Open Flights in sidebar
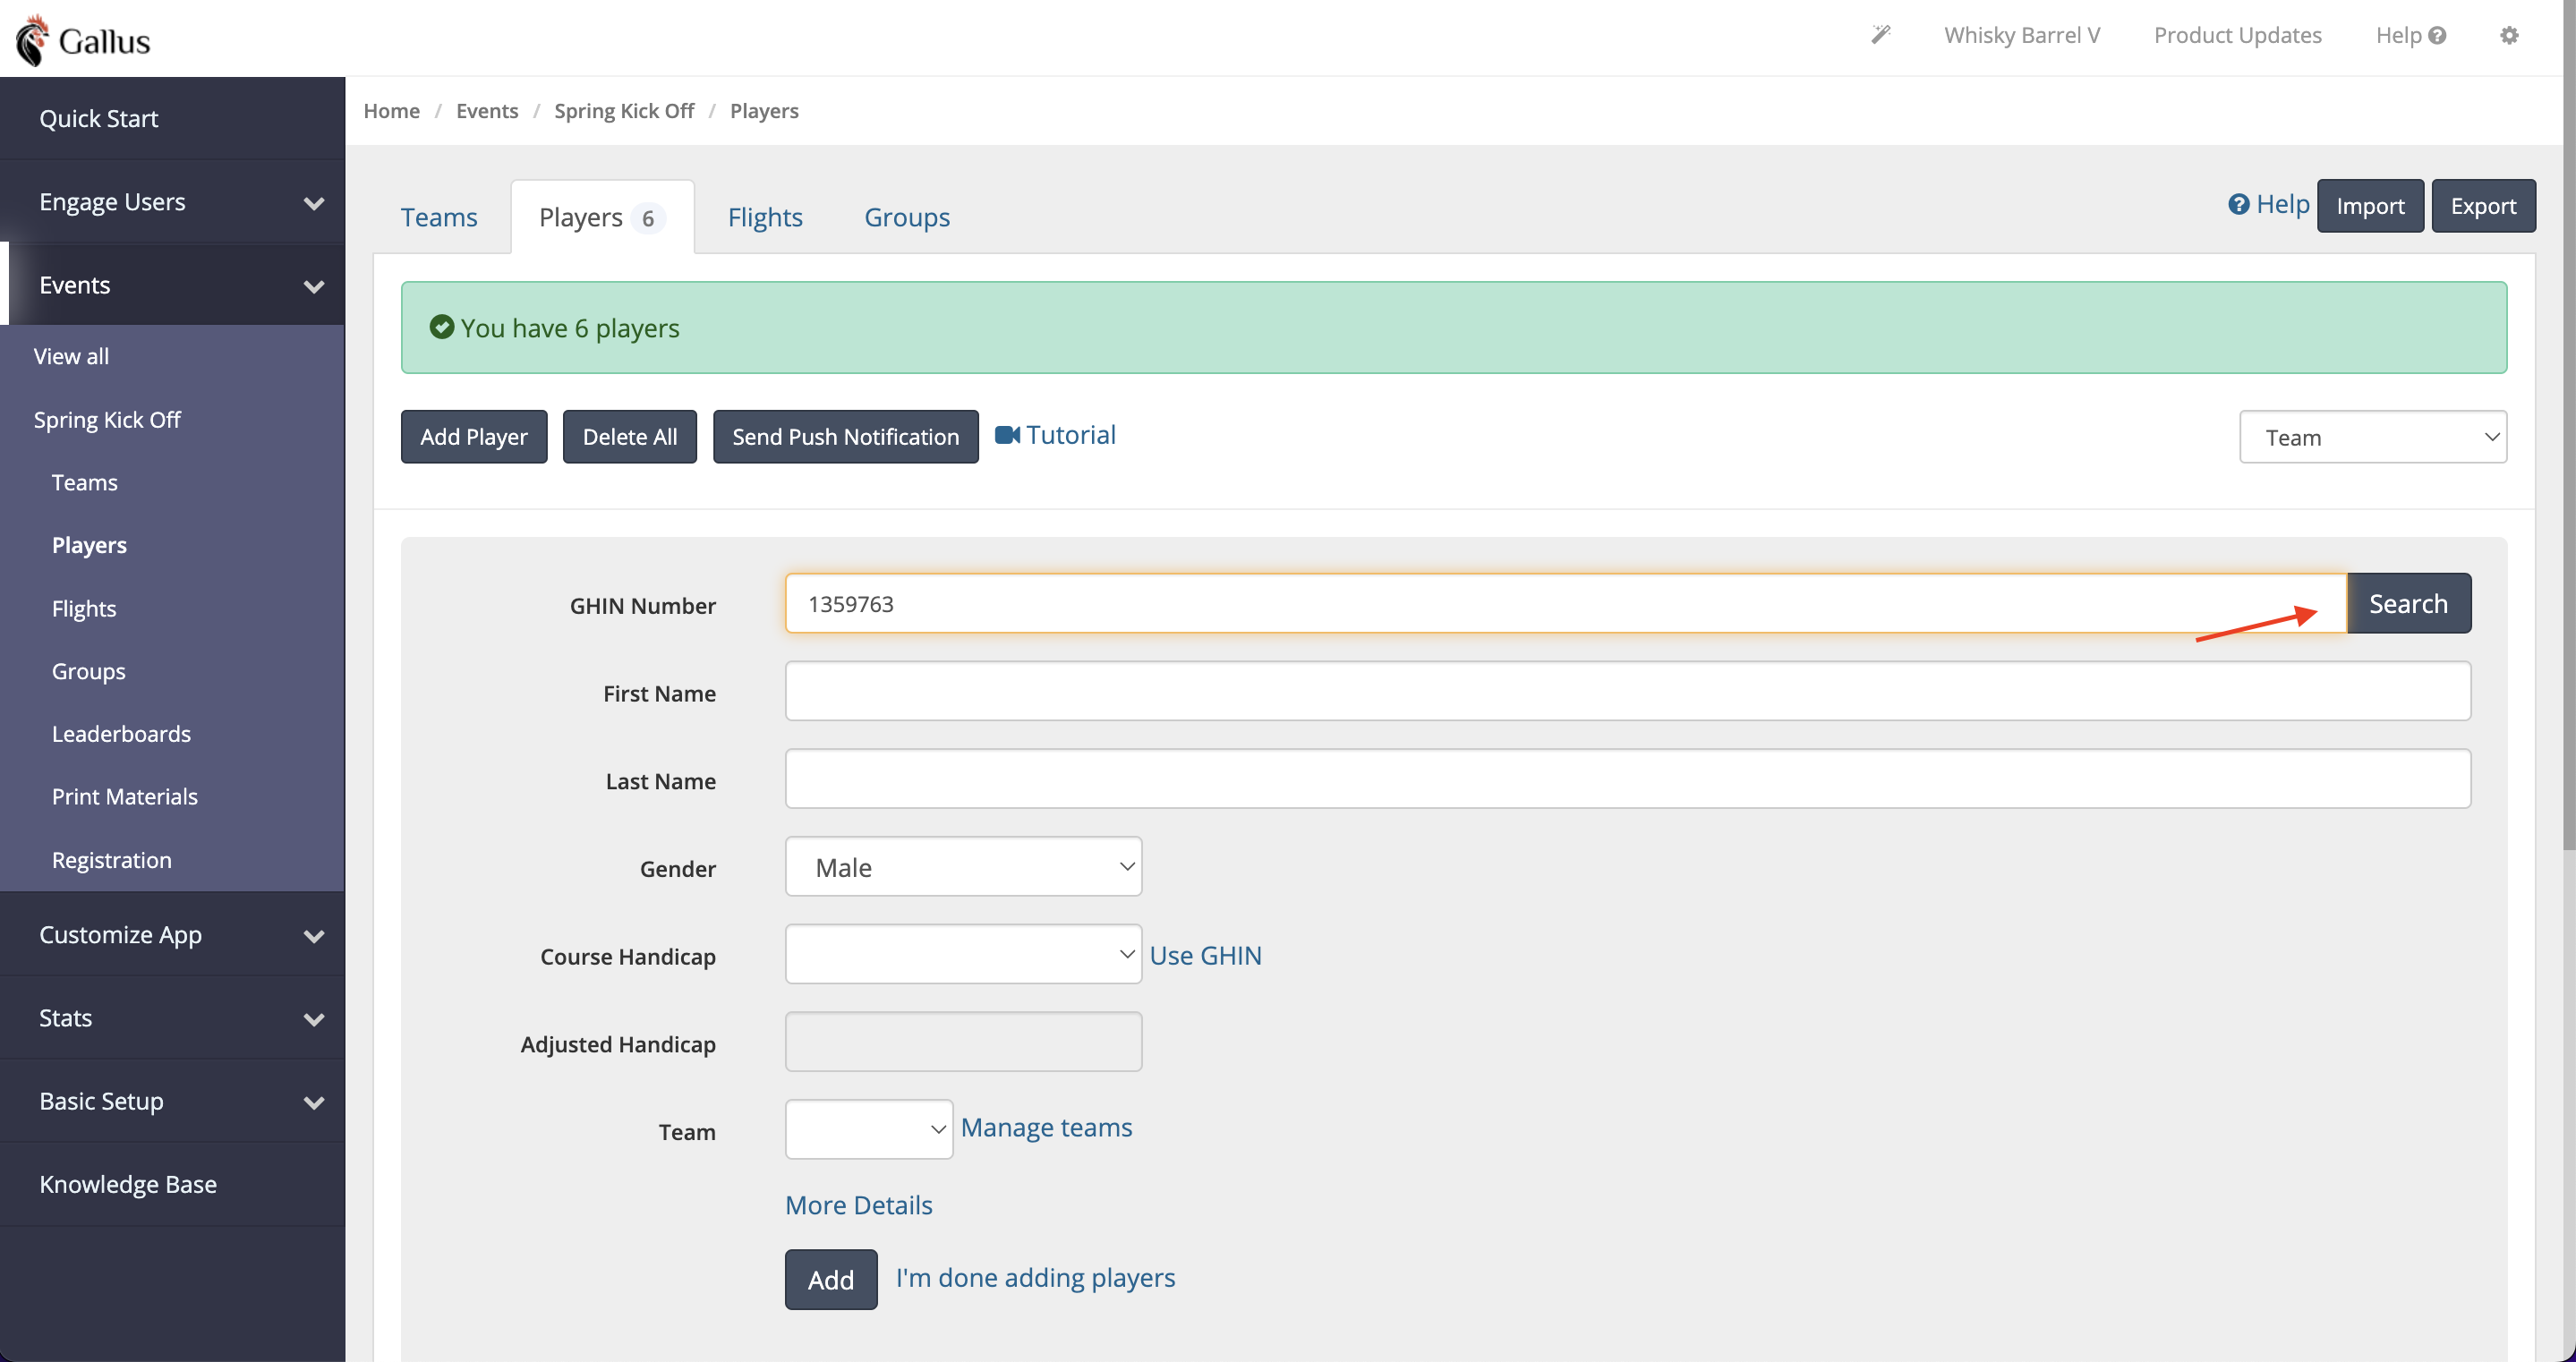2576x1362 pixels. coord(84,608)
